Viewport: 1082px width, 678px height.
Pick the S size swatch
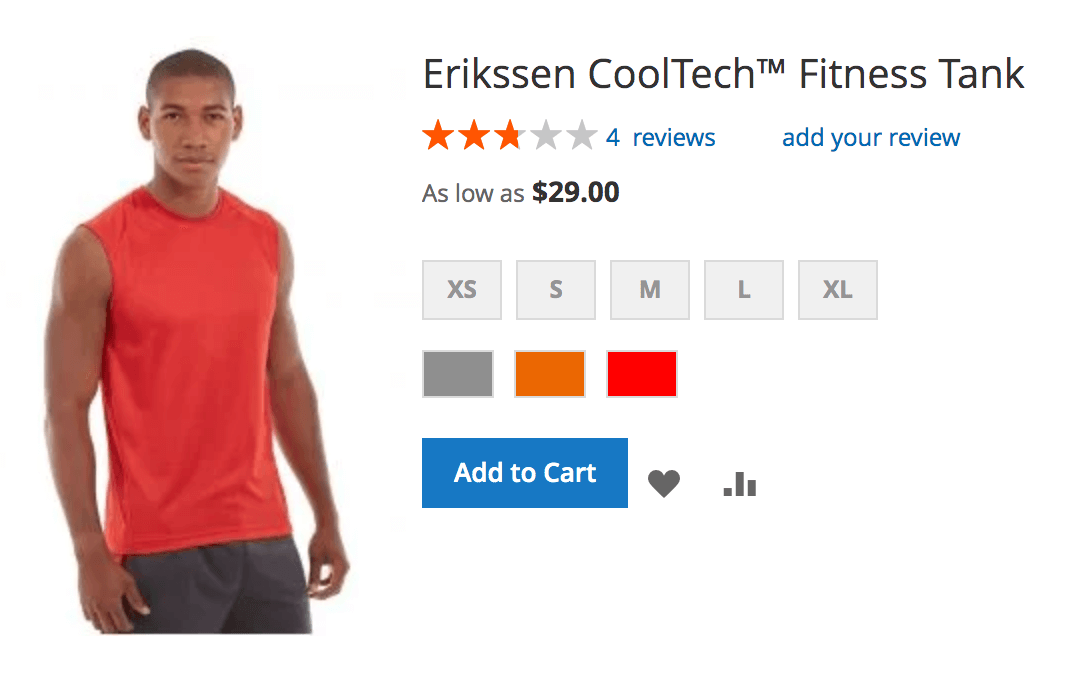(x=555, y=289)
